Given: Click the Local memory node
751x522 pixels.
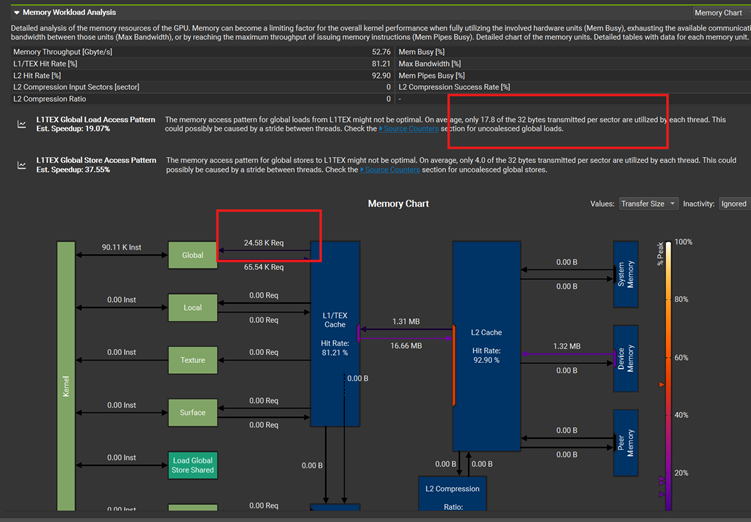Looking at the screenshot, I should pyautogui.click(x=193, y=307).
